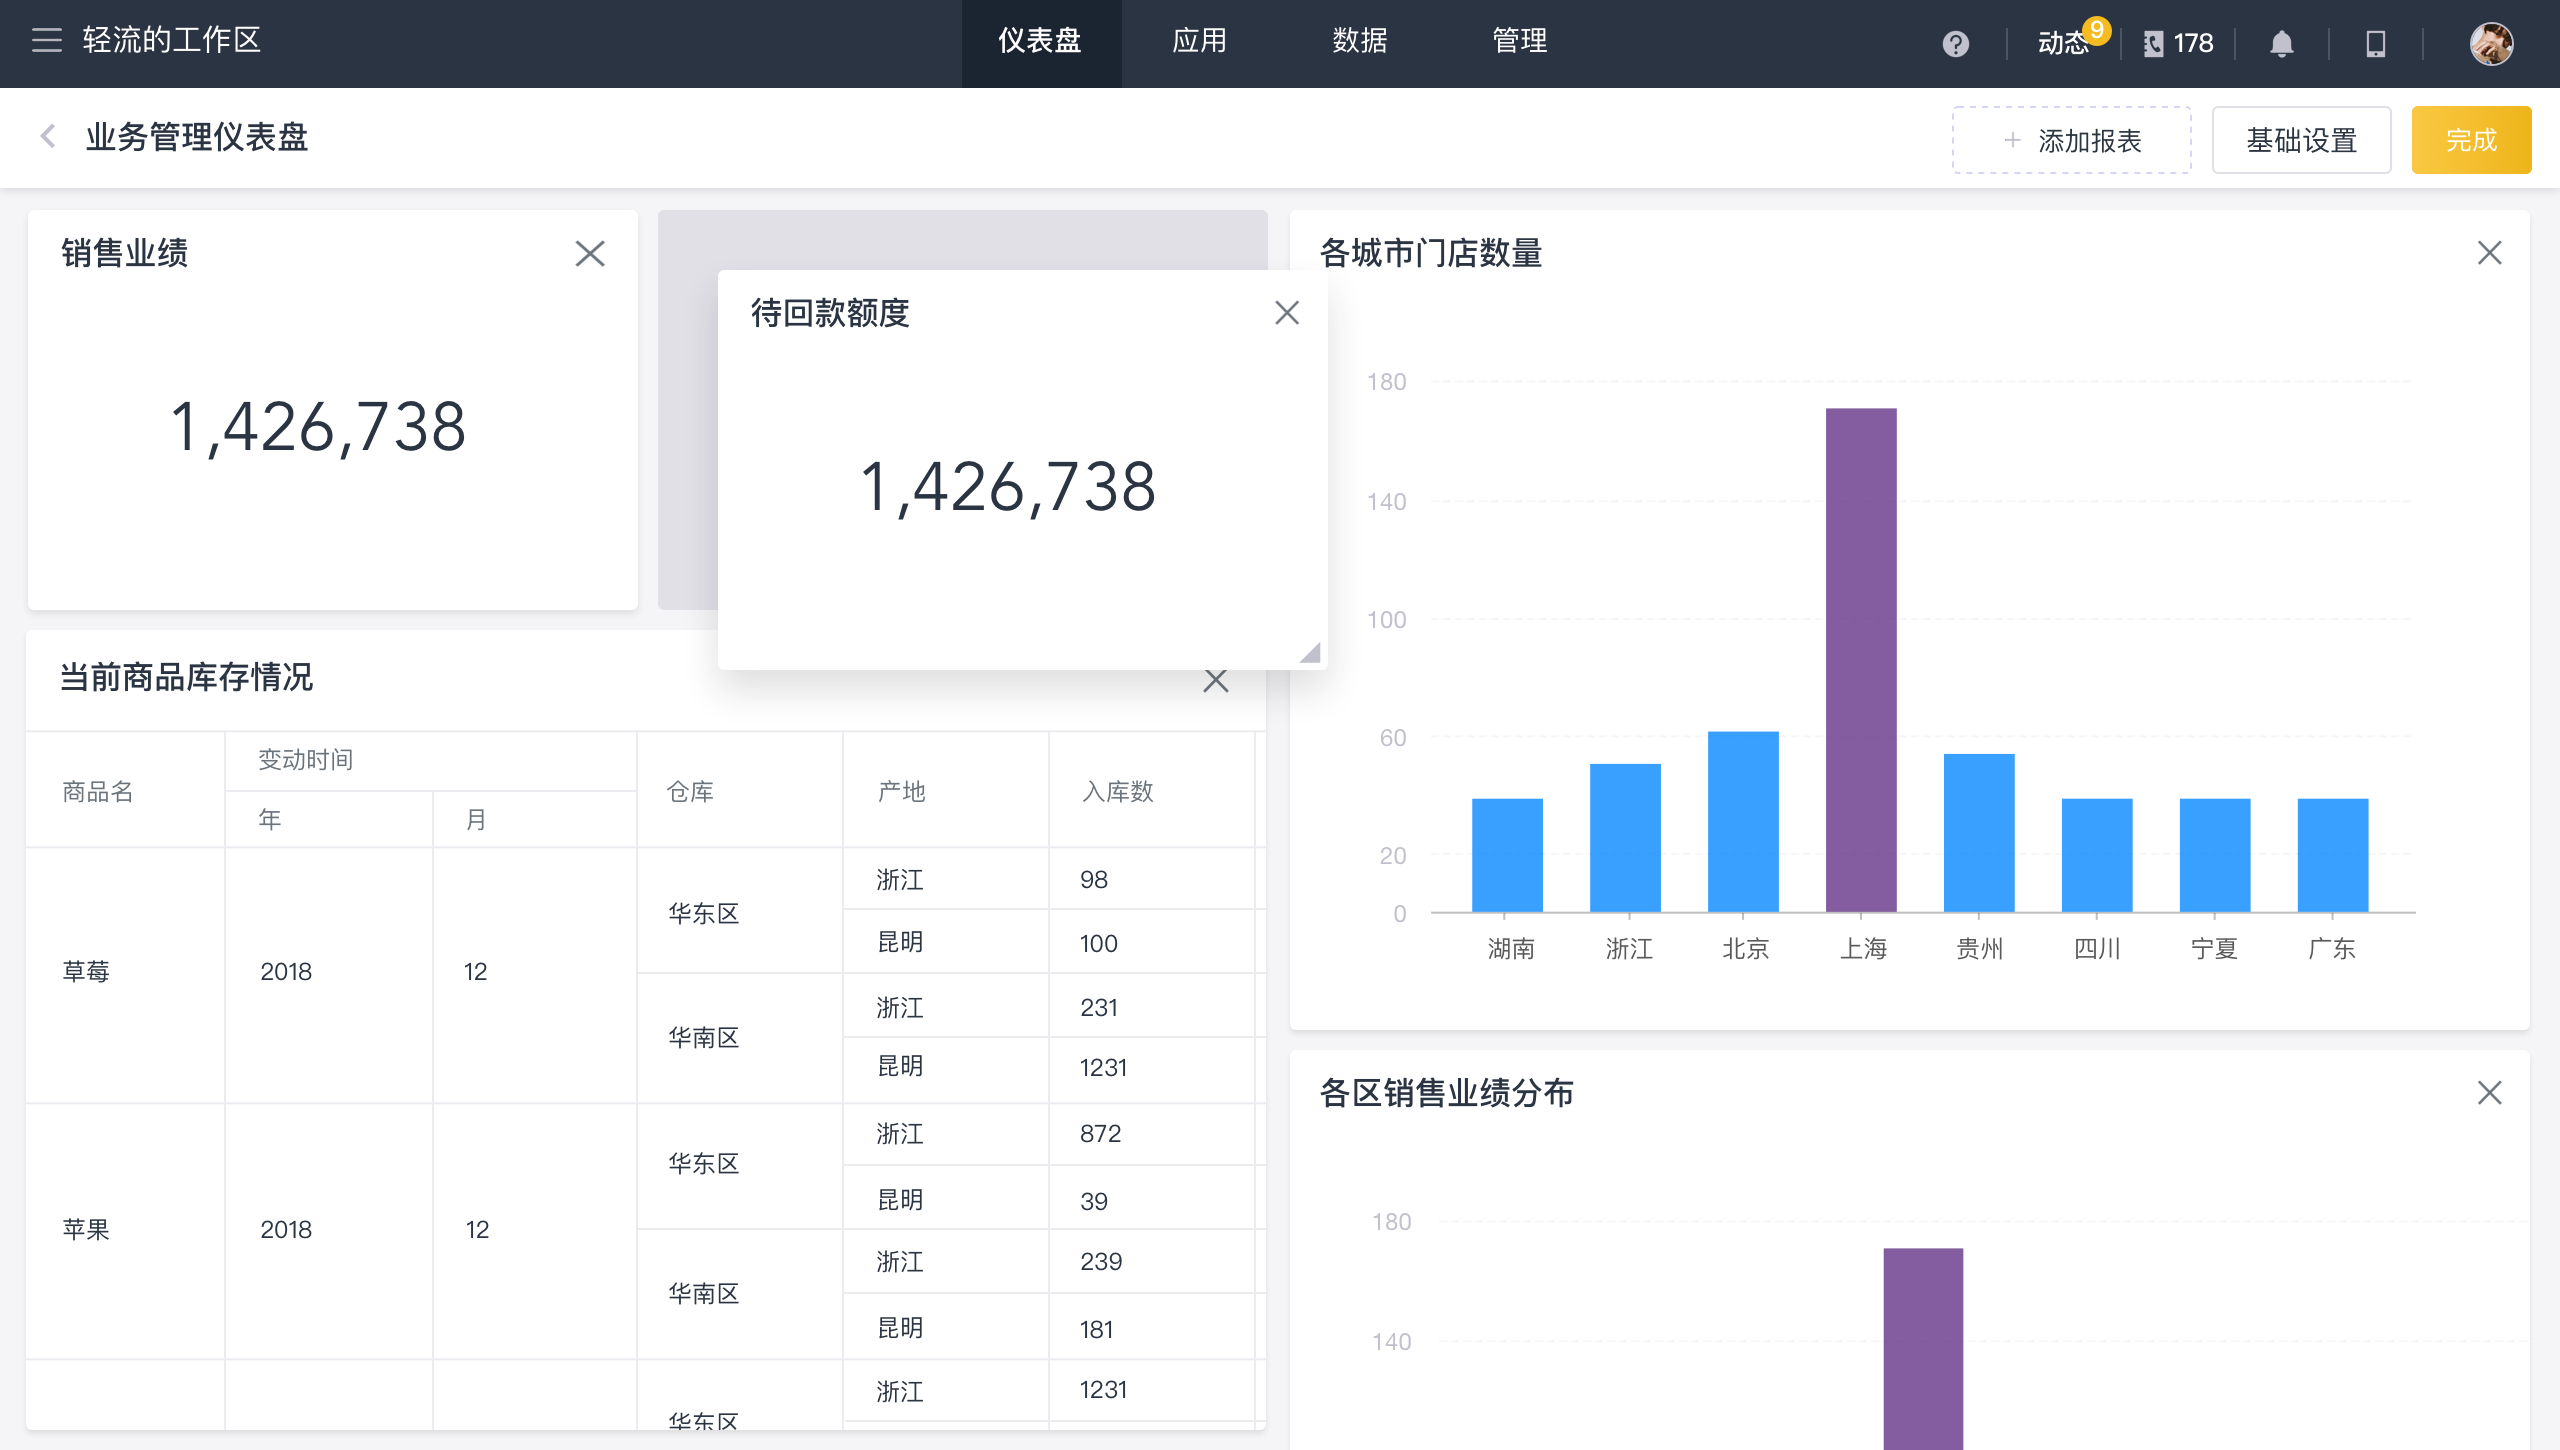Viewport: 2560px width, 1450px height.
Task: Click the 轻流的工作区 workspace title
Action: pyautogui.click(x=171, y=40)
